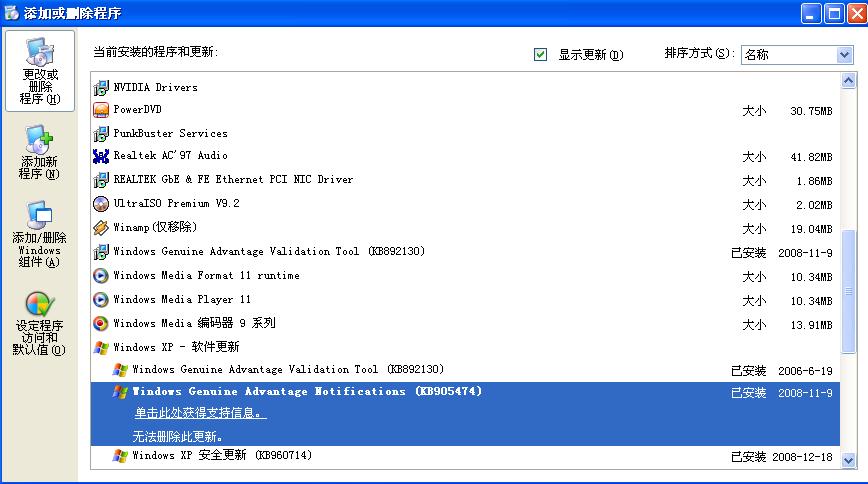Click the scrollbar down arrow
The width and height of the screenshot is (868, 484).
pyautogui.click(x=848, y=460)
